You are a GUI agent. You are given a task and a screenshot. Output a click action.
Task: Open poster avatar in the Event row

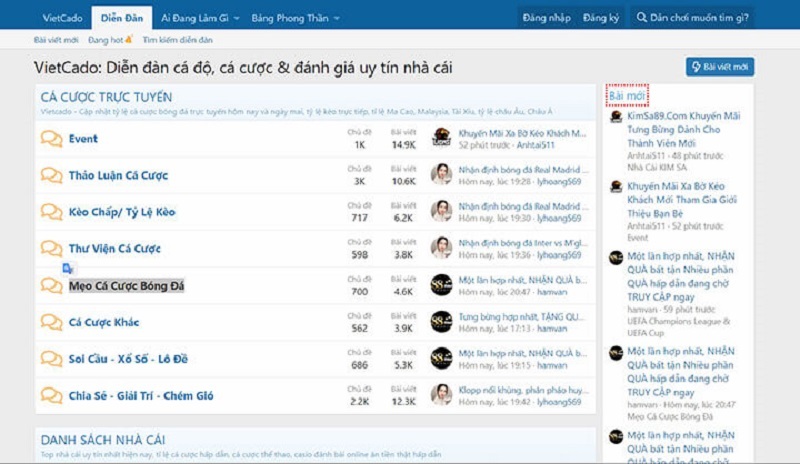(441, 138)
